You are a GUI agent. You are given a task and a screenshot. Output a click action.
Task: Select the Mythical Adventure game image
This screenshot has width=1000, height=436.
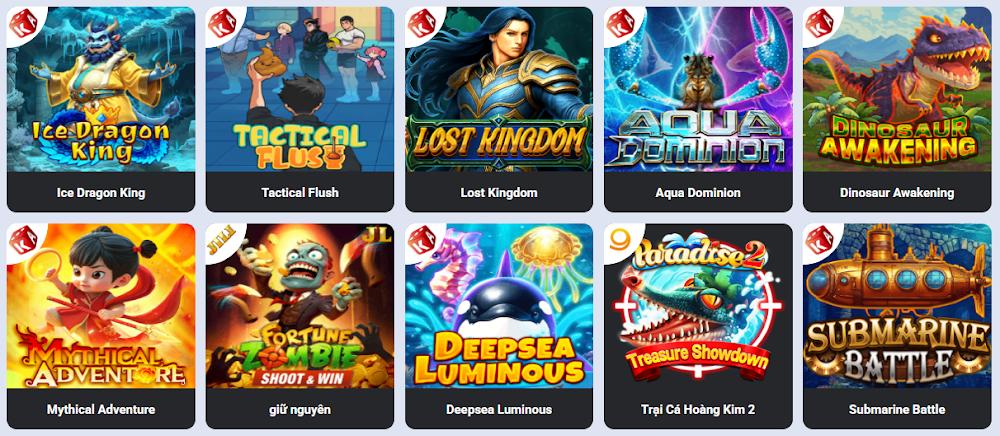(x=101, y=306)
